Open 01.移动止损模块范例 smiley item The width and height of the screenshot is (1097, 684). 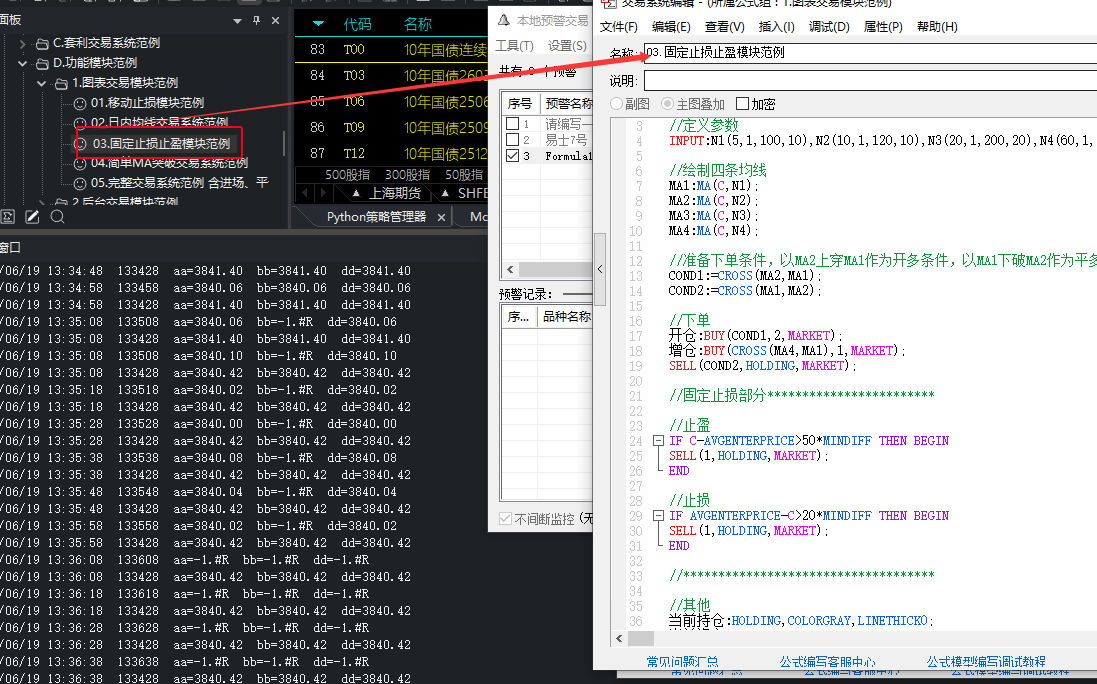click(x=146, y=103)
